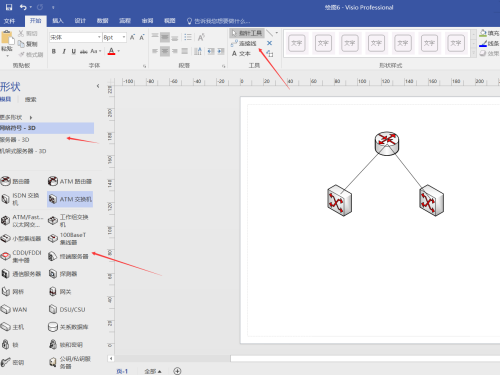Open the red font color button
Screen dimensions: 500x375
(x=111, y=51)
